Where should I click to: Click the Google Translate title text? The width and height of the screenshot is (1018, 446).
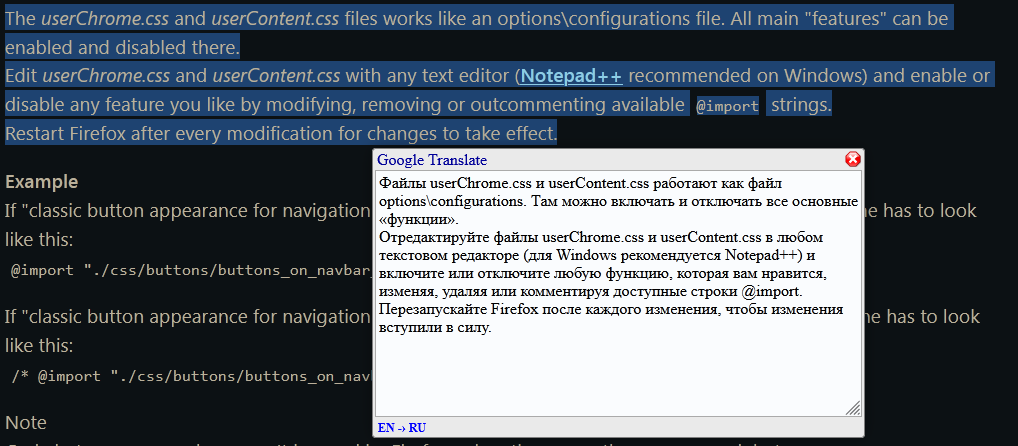click(x=432, y=160)
